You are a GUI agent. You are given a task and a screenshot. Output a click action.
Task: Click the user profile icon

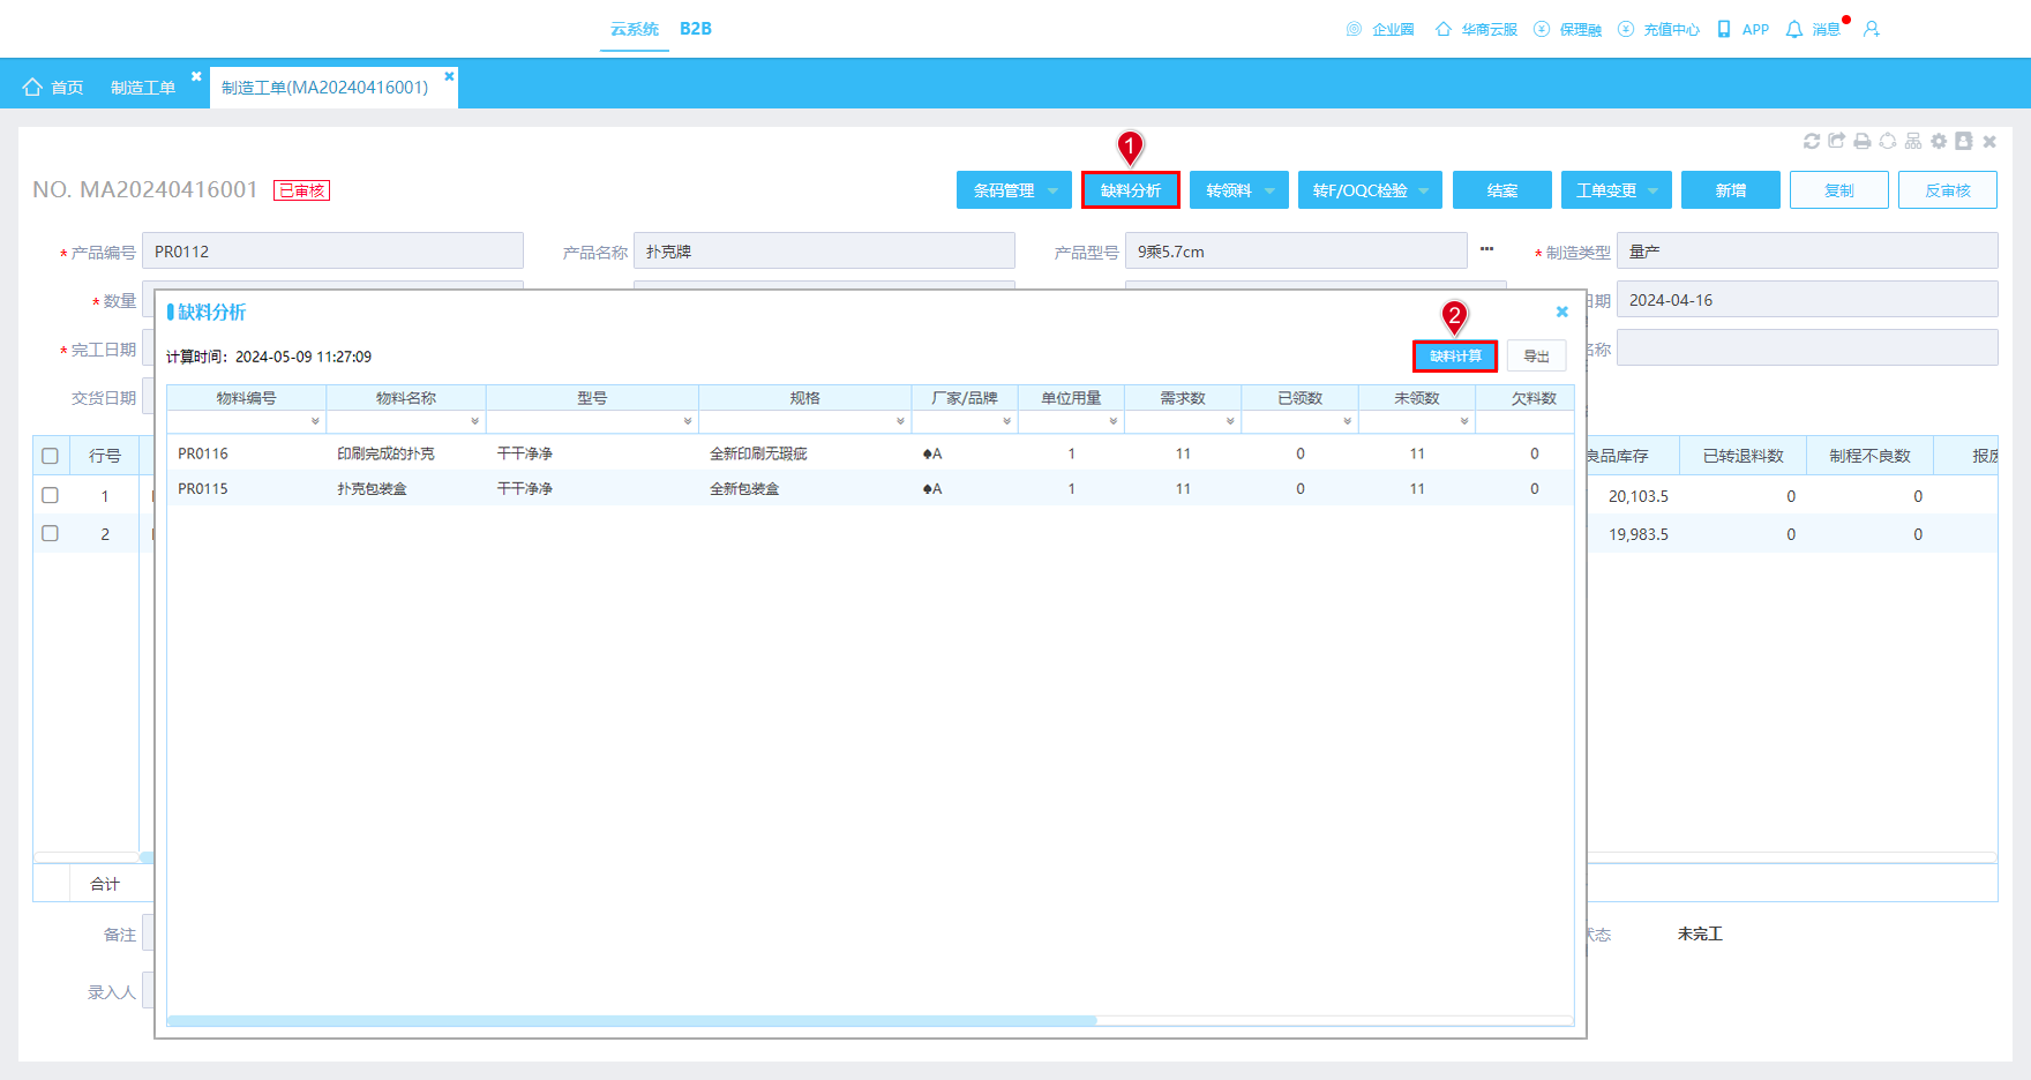coord(1872,29)
